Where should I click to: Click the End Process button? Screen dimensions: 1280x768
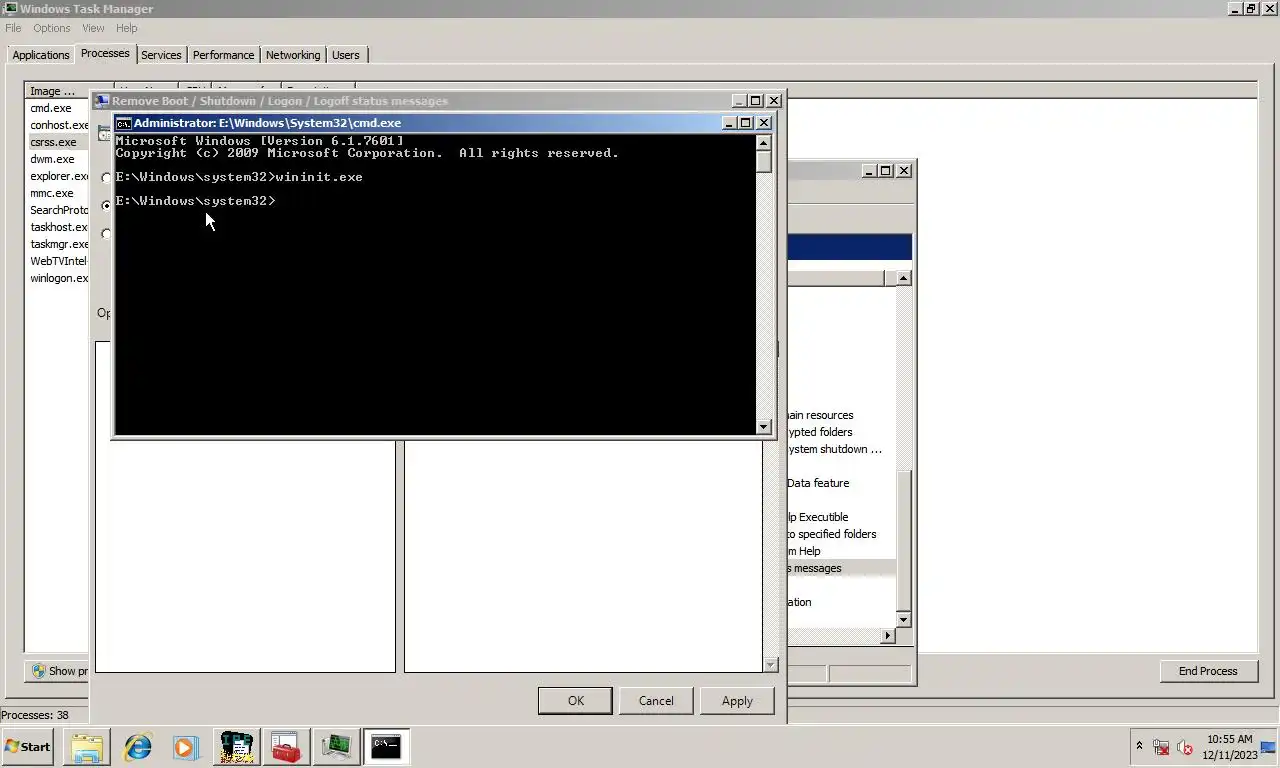pos(1207,671)
